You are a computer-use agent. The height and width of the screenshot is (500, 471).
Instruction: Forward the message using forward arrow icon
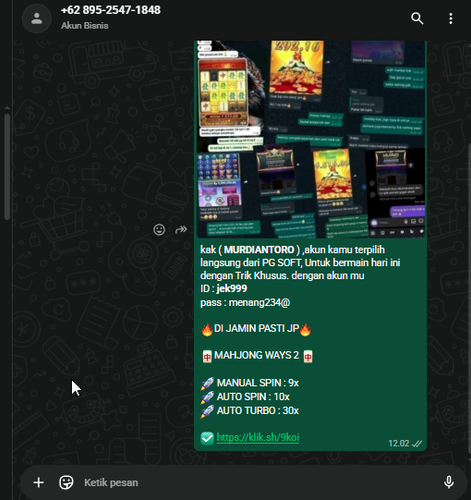[x=181, y=229]
